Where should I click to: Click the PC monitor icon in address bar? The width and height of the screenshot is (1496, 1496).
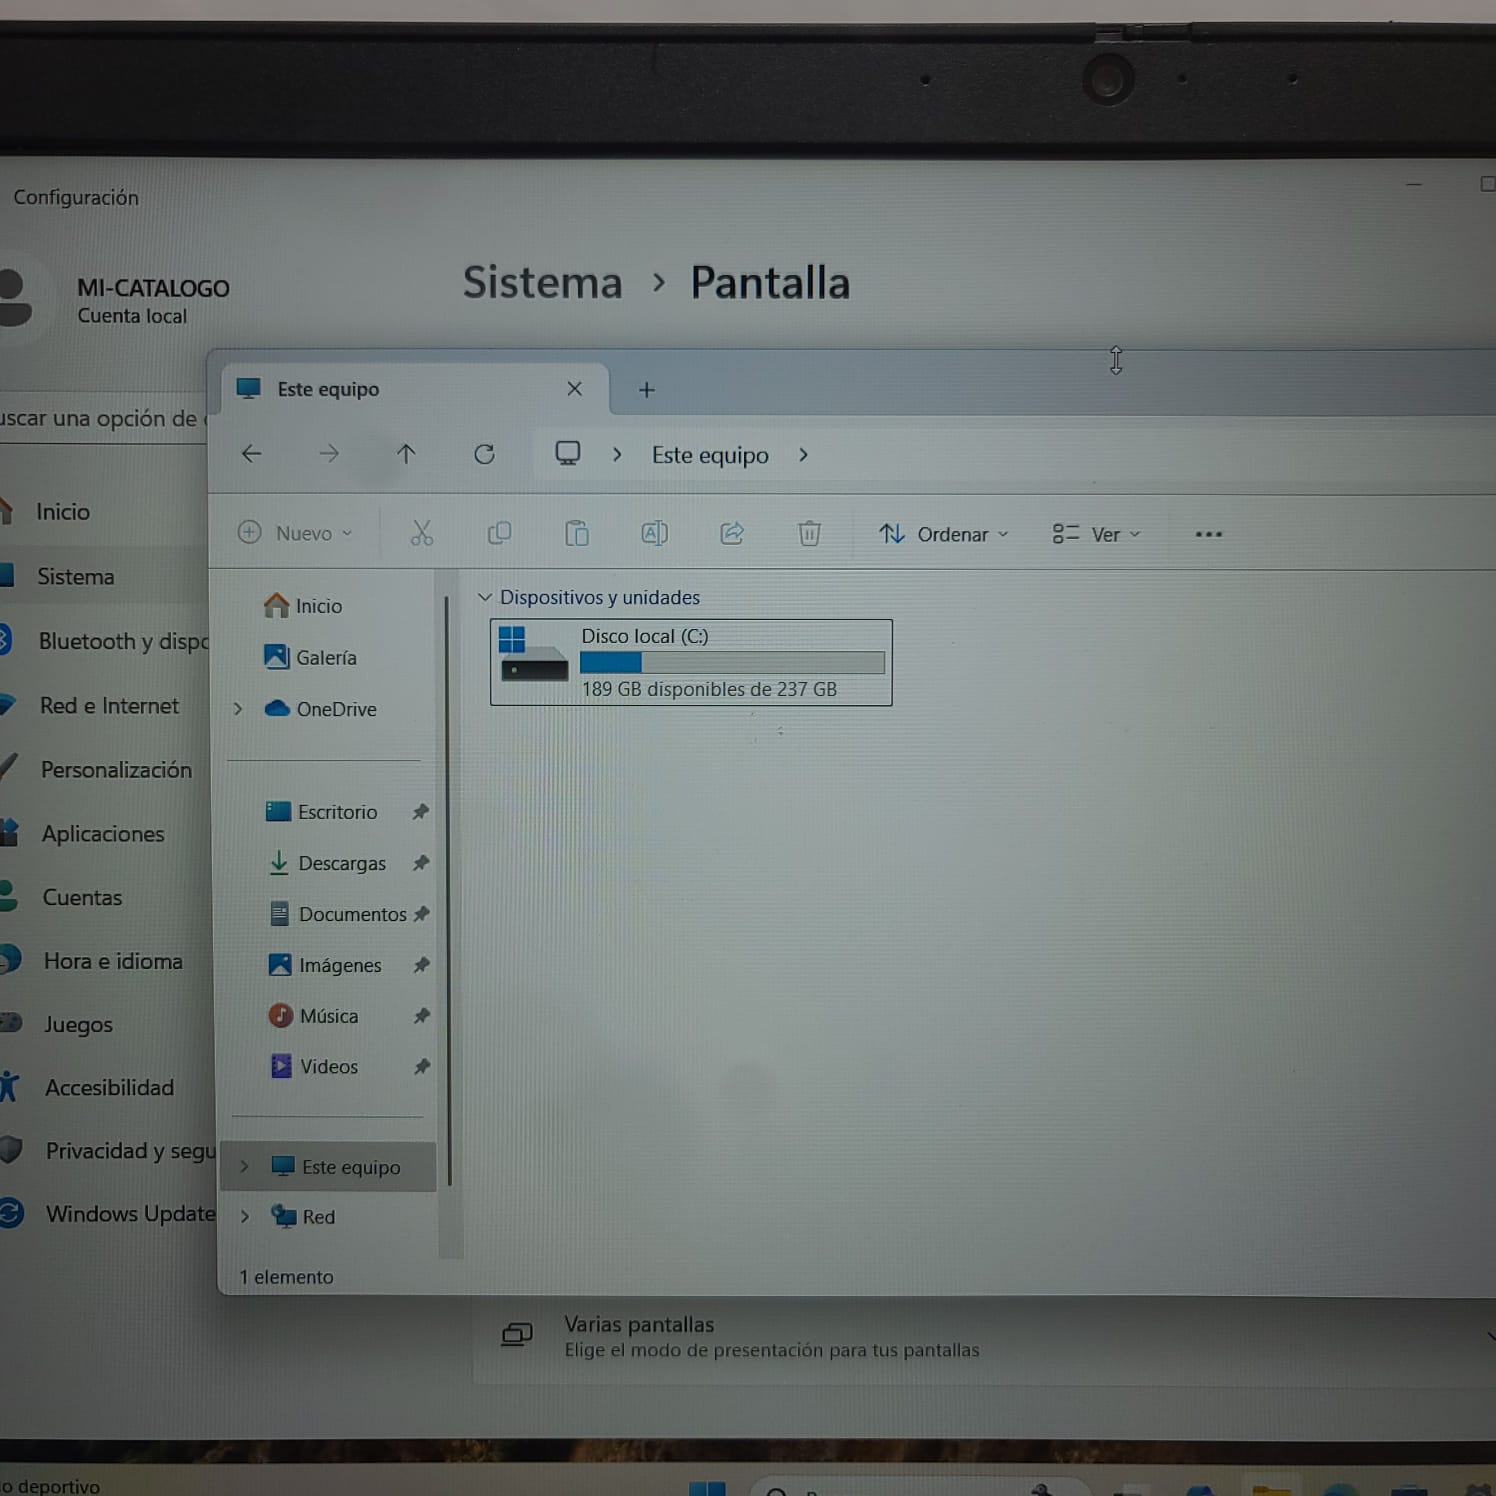click(x=568, y=454)
